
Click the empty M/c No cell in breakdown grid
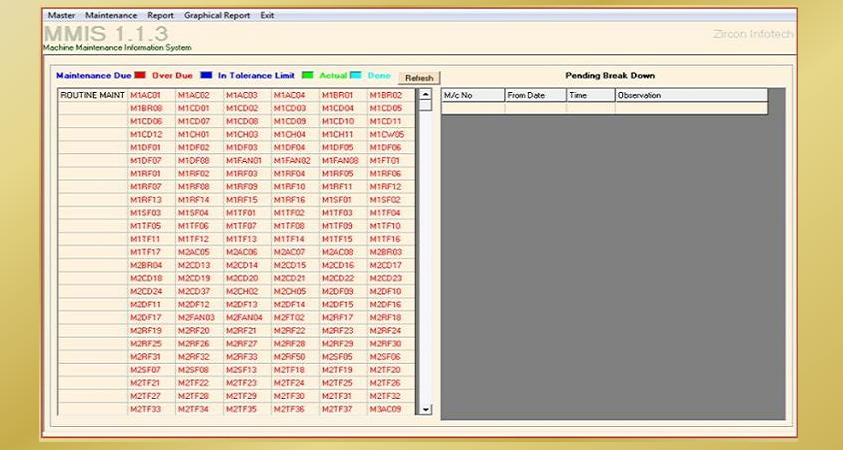473,108
